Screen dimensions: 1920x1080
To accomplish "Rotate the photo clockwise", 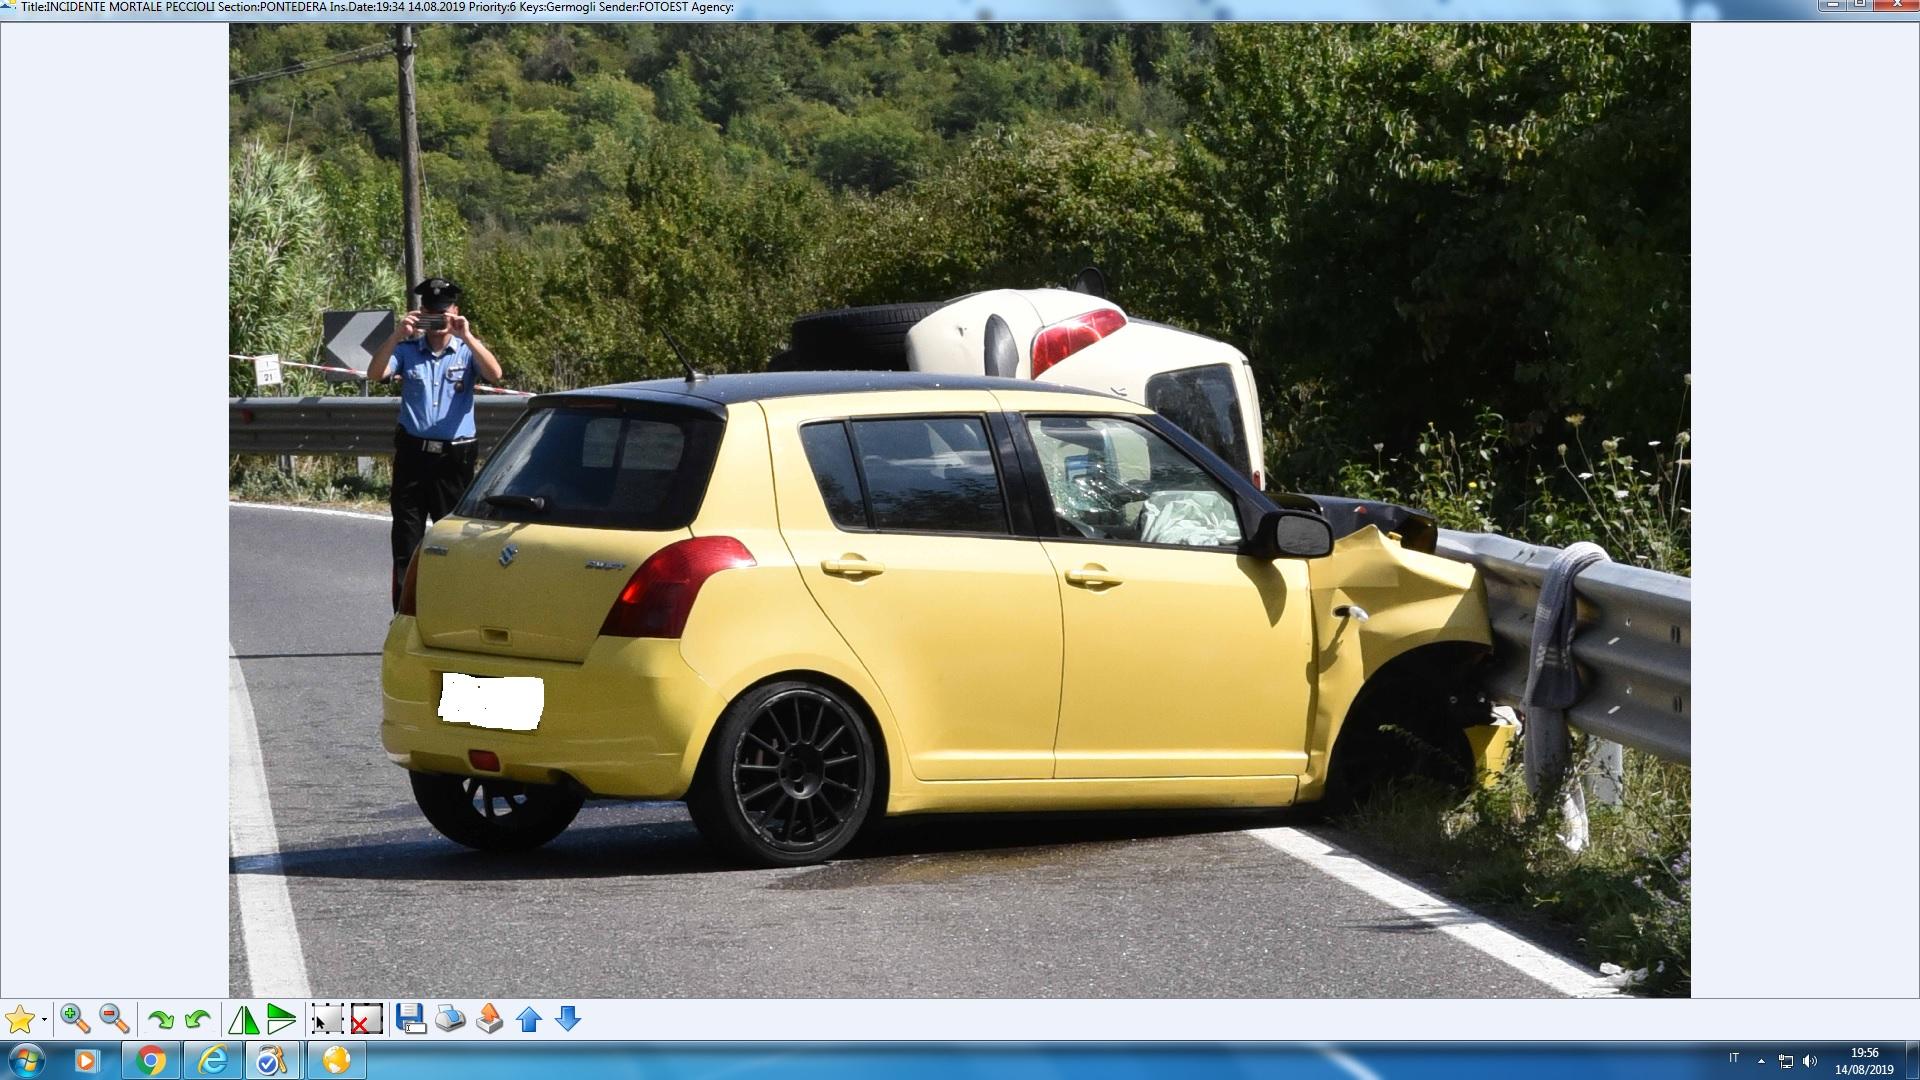I will pos(160,1020).
